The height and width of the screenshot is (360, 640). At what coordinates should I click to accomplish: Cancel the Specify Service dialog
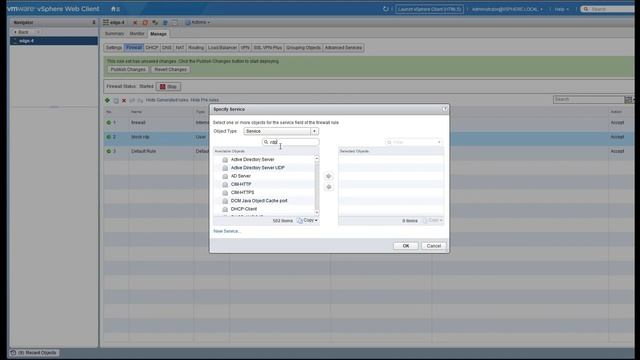coord(433,246)
